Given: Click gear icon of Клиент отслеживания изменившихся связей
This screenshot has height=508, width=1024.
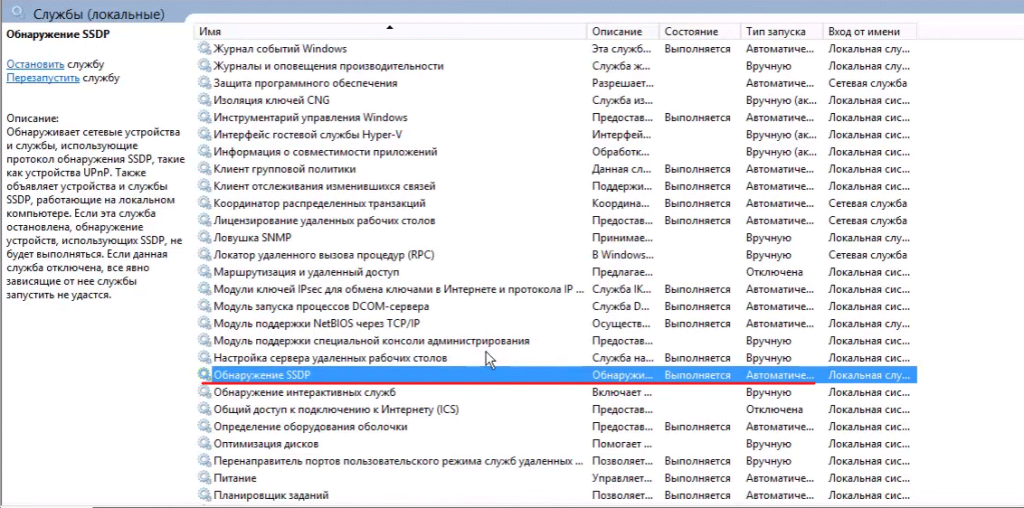Looking at the screenshot, I should point(204,186).
